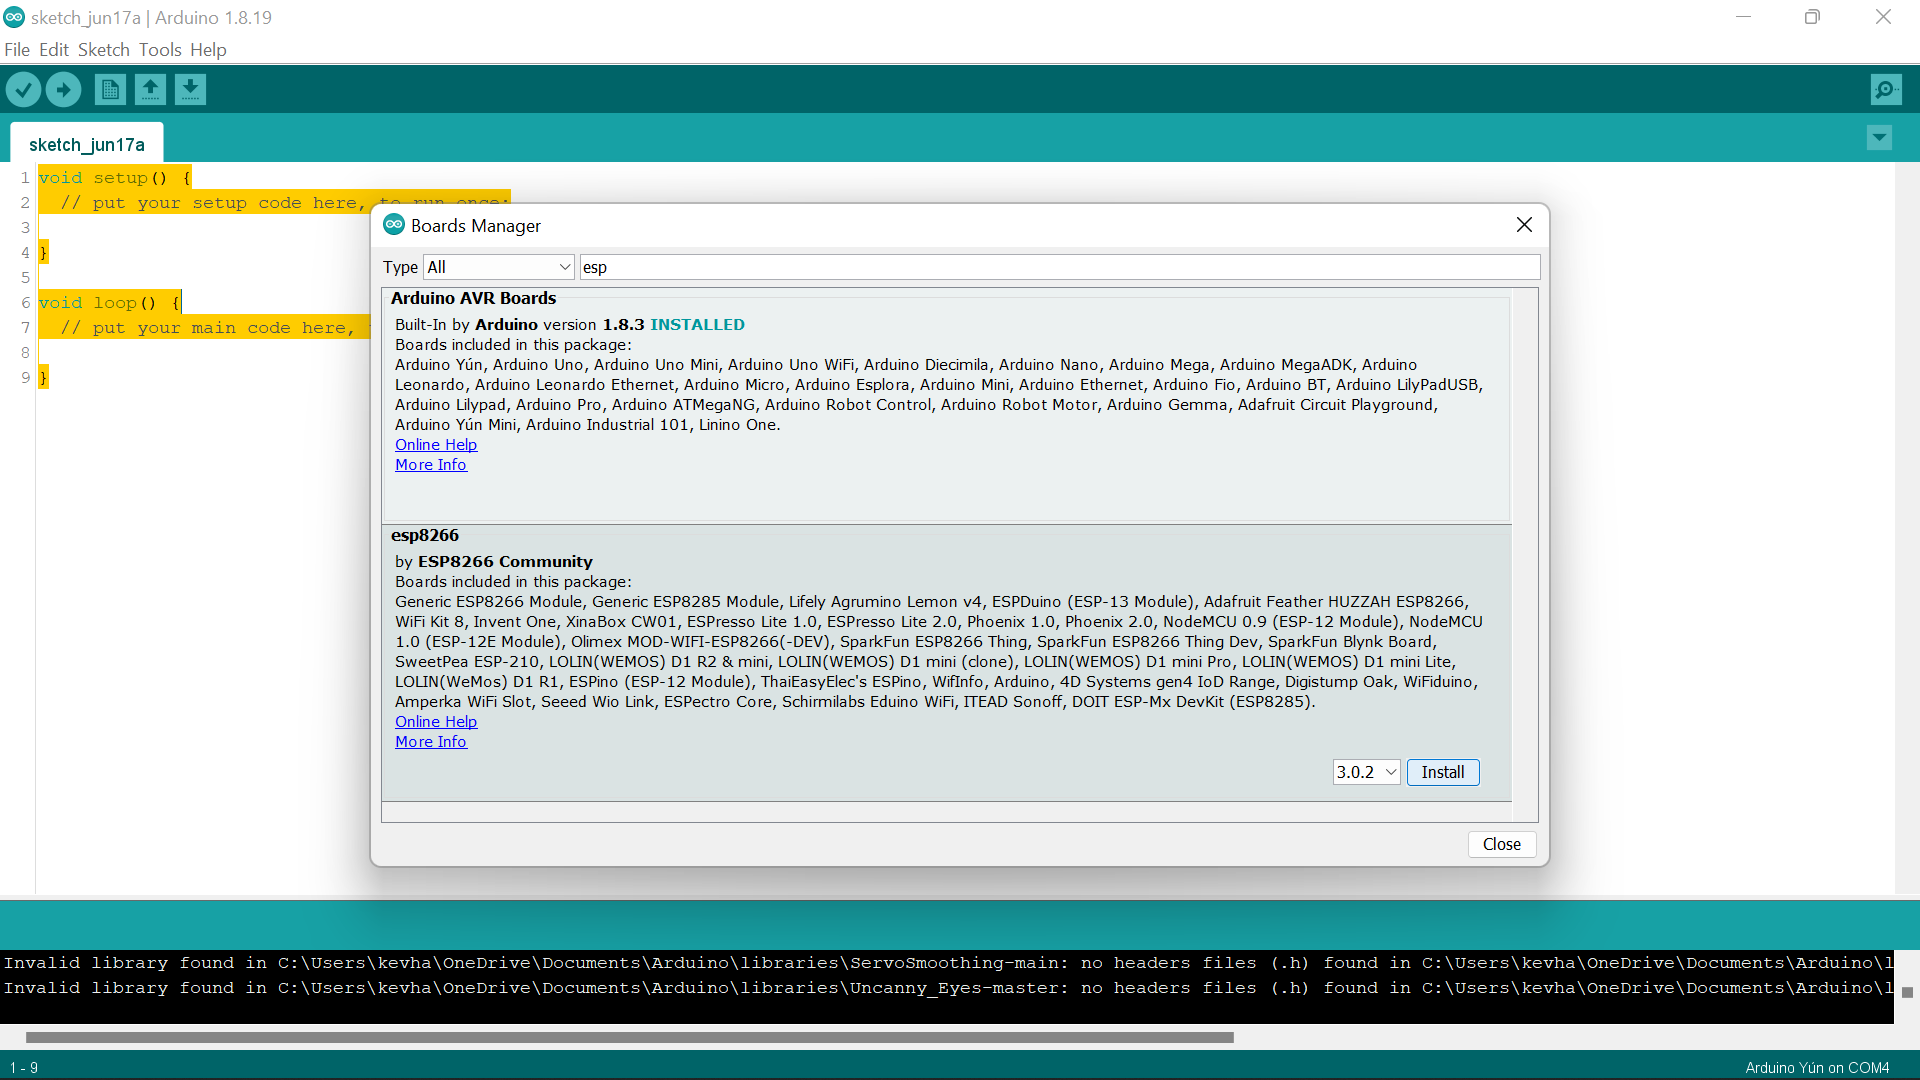Viewport: 1920px width, 1080px height.
Task: Click the Save sketch icon
Action: click(x=190, y=90)
